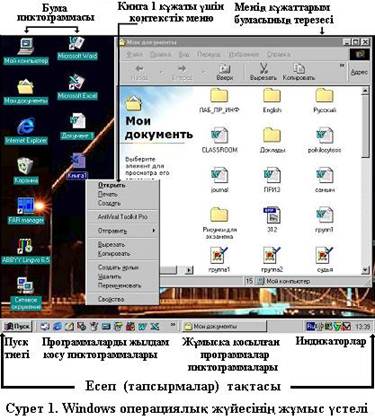
Task: Click the Вверх up-folder toolbar icon
Action: click(225, 72)
